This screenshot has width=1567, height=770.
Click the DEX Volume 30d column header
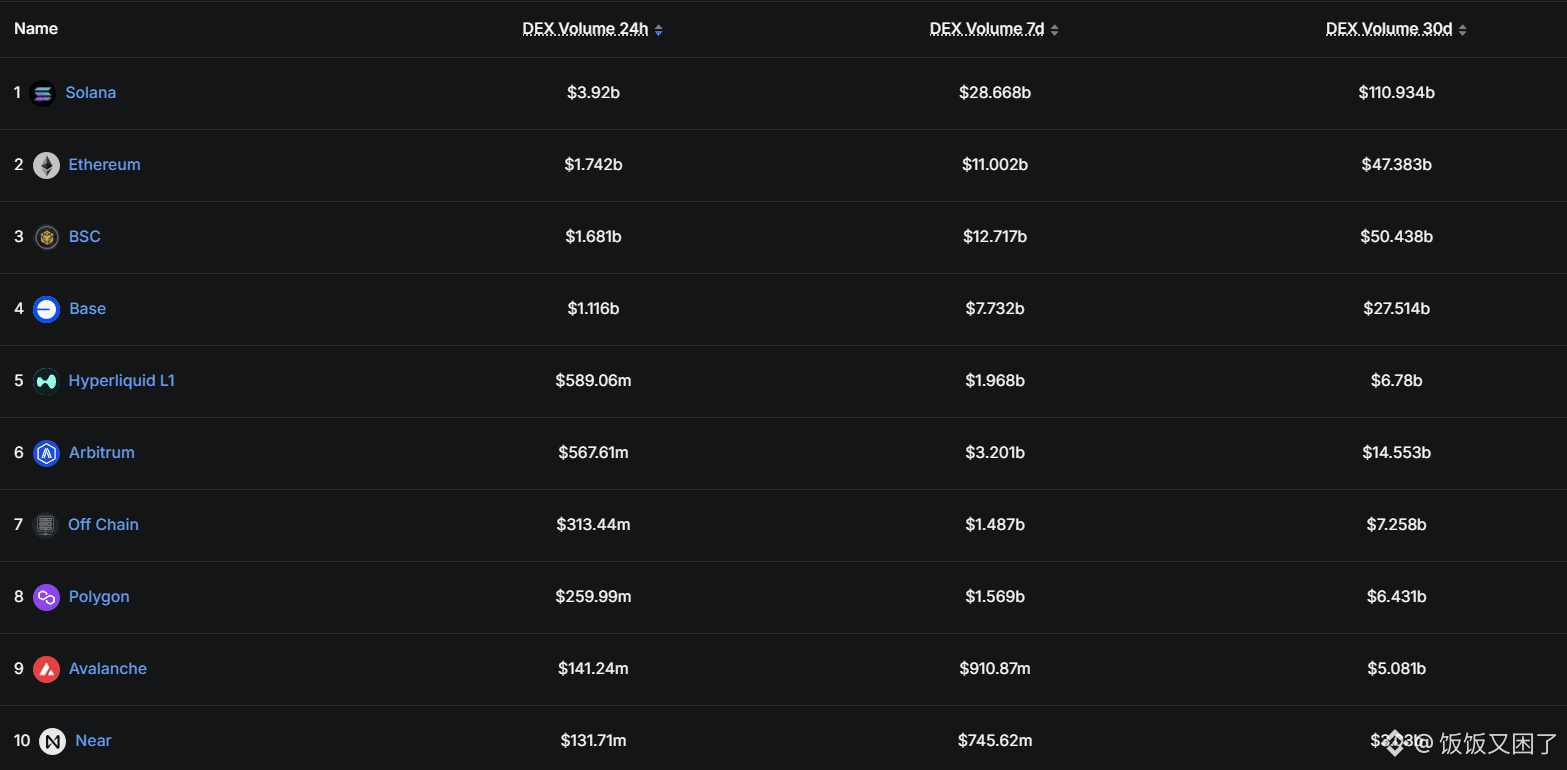point(1388,29)
